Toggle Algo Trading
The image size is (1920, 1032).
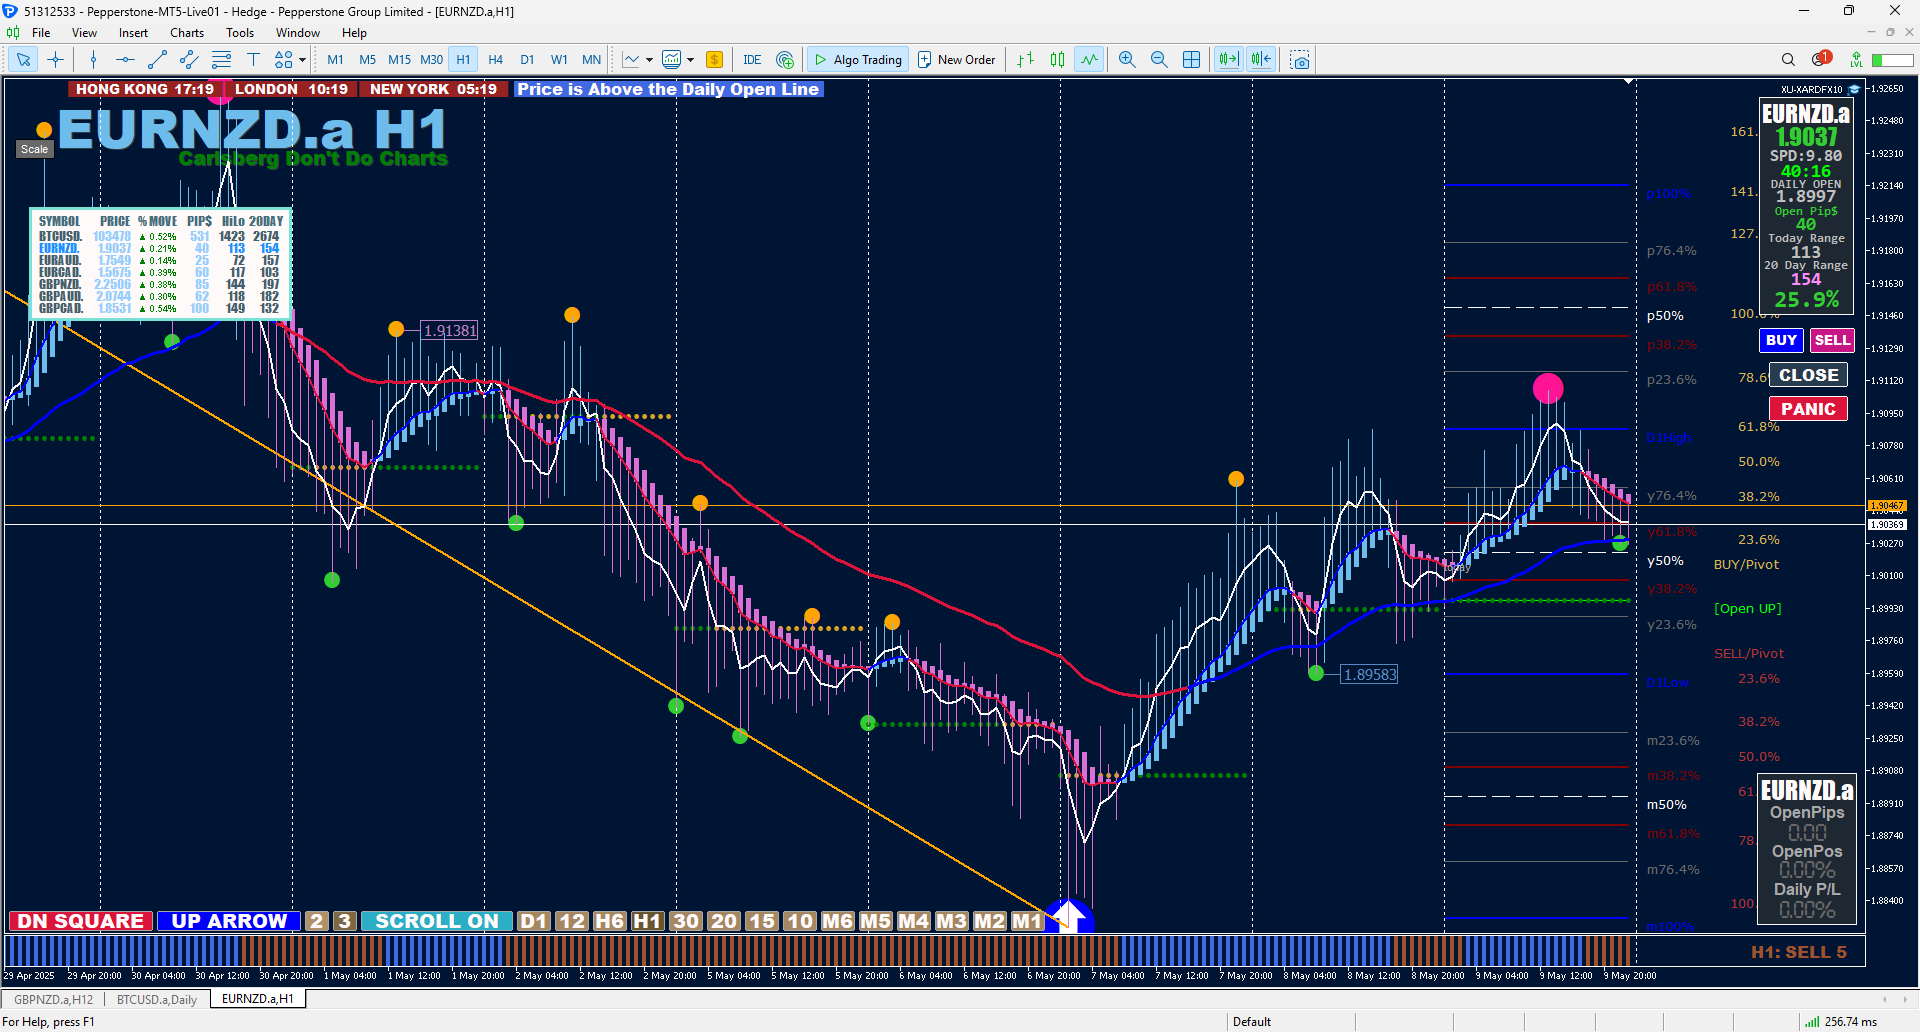click(858, 60)
